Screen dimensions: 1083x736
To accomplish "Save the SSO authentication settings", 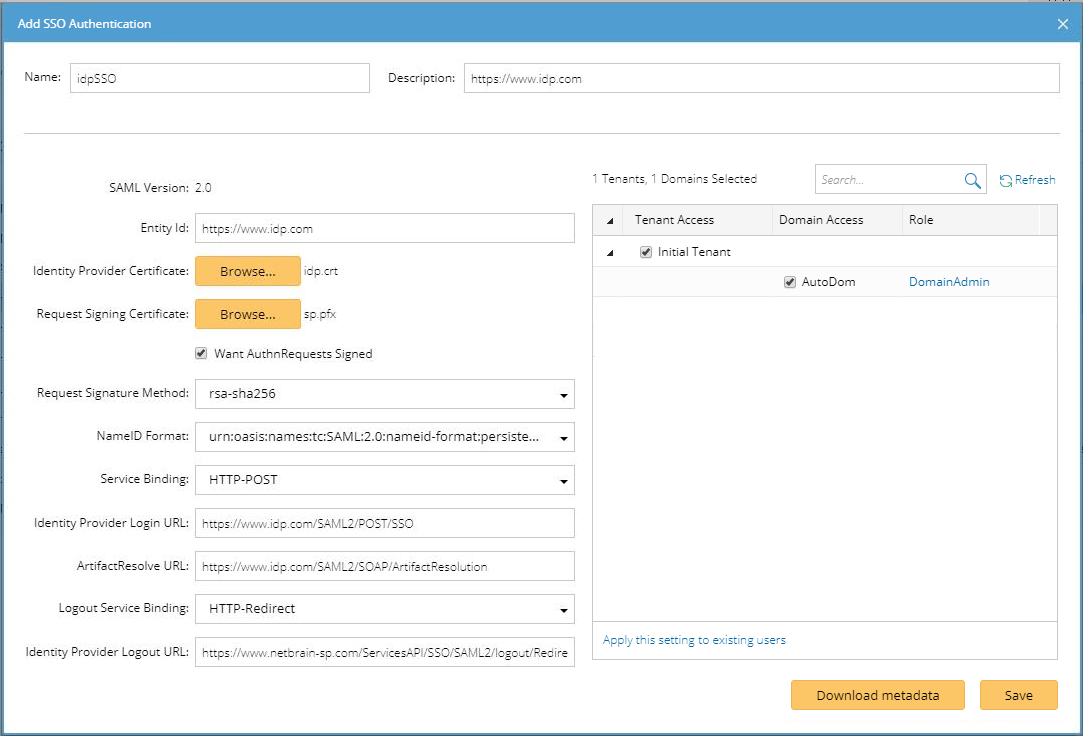I will 1018,695.
